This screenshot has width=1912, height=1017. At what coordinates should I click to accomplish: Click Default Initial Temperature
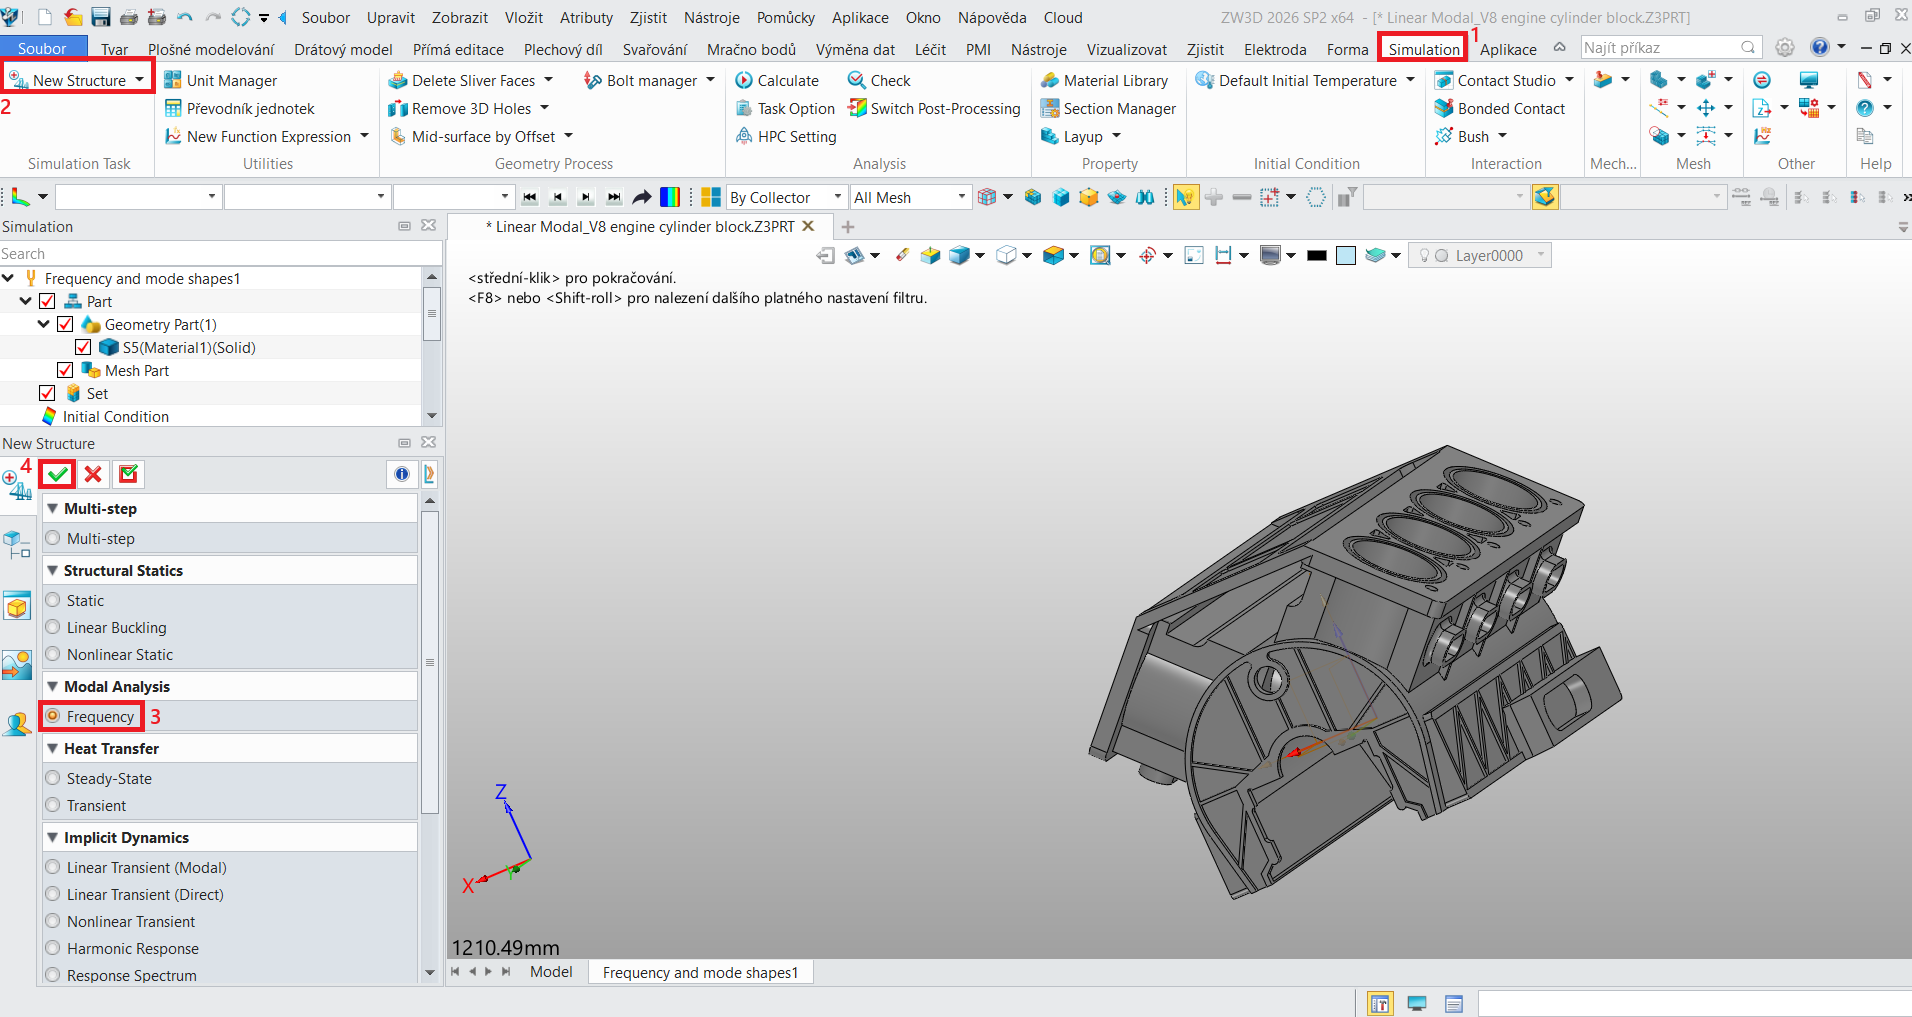click(x=1296, y=80)
